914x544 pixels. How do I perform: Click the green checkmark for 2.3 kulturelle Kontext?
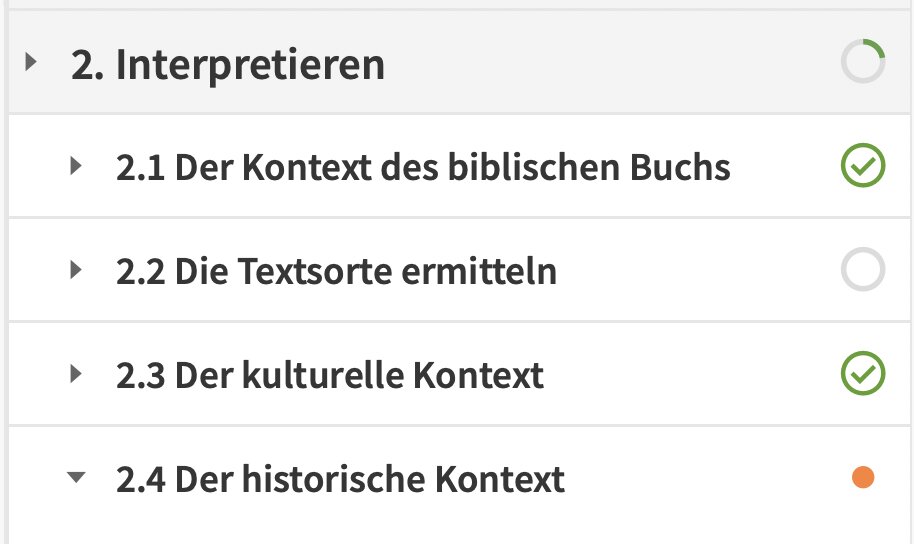(x=863, y=373)
